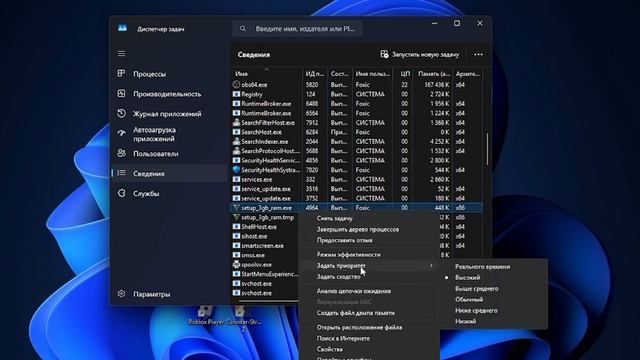Choose Режим эффективности menu entry
Viewport: 640px width, 360px height.
(x=369, y=254)
